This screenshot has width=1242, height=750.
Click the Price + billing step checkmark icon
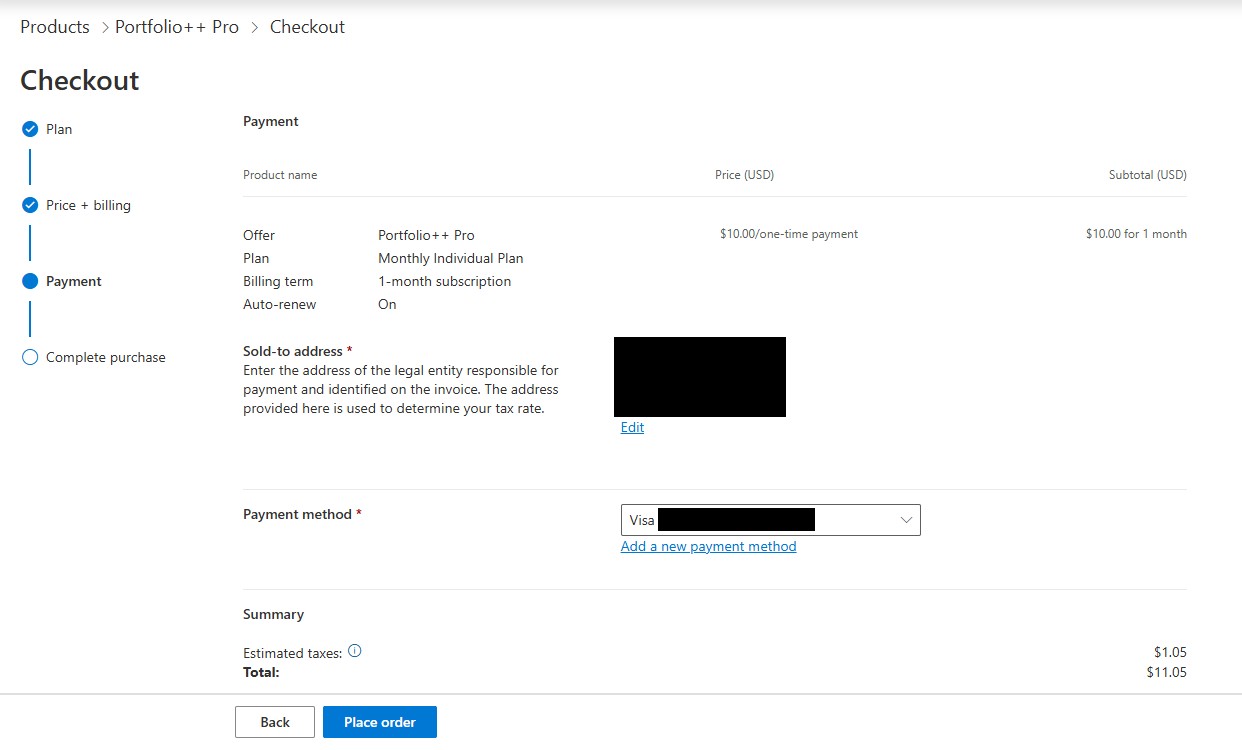[x=30, y=205]
